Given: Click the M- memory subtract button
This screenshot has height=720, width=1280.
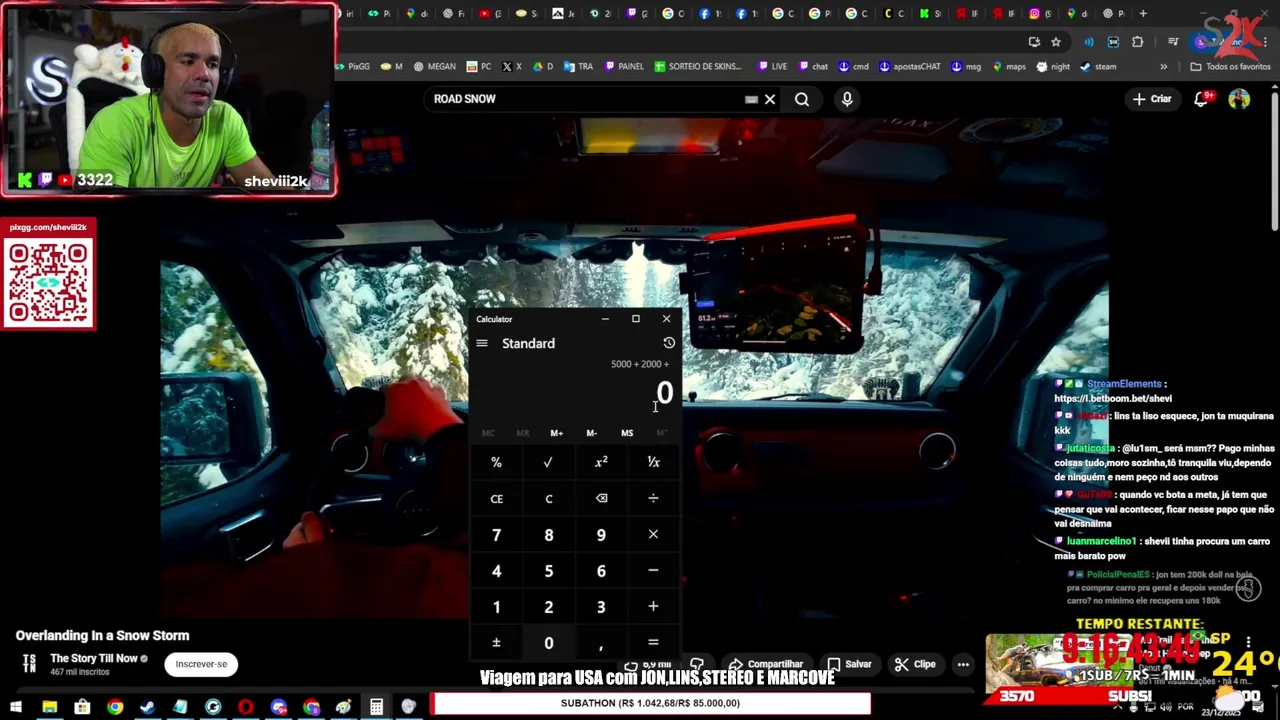Looking at the screenshot, I should [591, 433].
